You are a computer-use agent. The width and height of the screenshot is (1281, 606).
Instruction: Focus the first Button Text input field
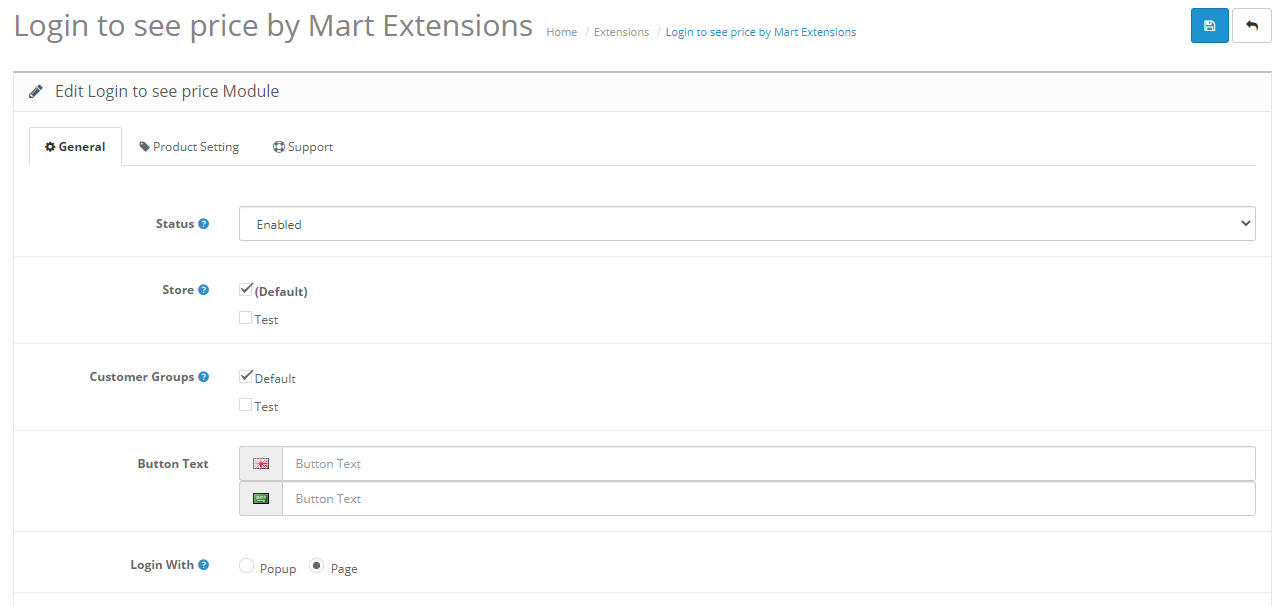pyautogui.click(x=768, y=464)
